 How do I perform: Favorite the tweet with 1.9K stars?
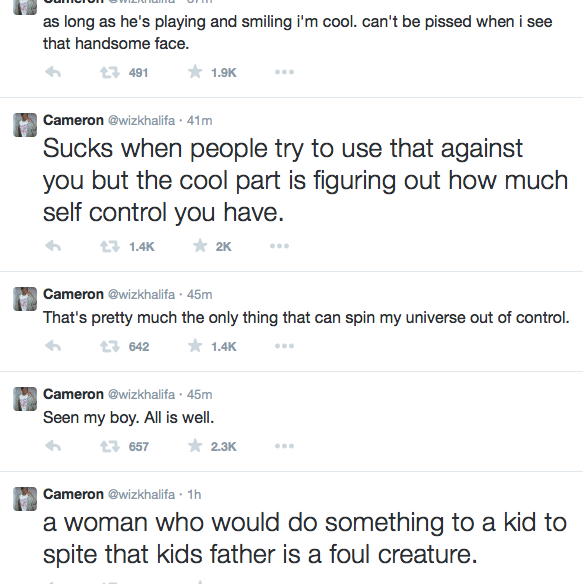(195, 72)
